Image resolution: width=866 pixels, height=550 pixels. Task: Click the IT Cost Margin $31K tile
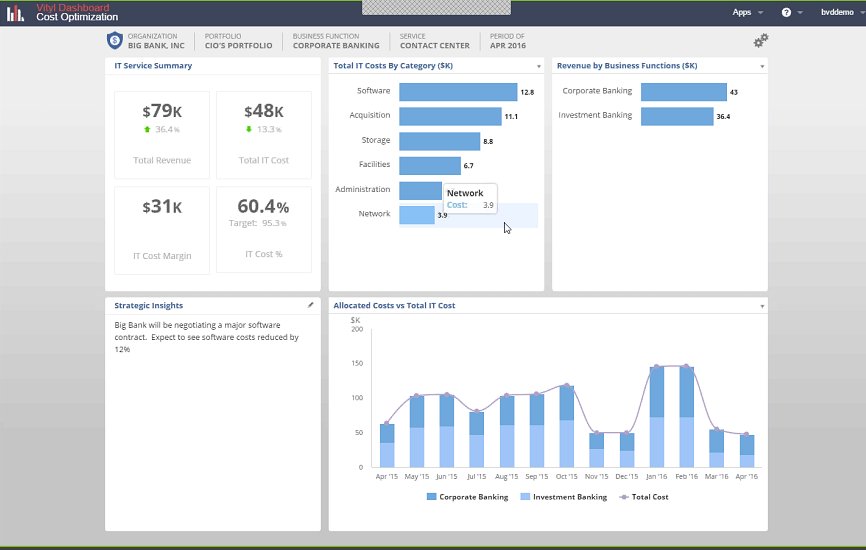pos(162,230)
